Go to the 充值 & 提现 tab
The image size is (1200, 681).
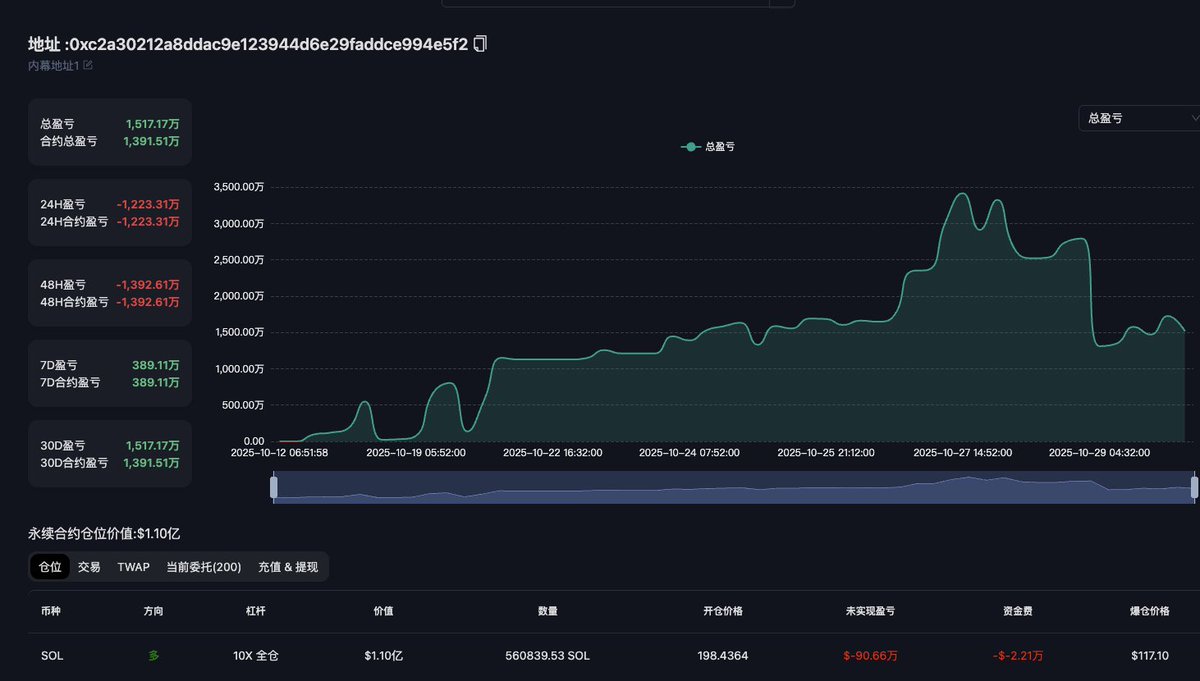[x=288, y=567]
